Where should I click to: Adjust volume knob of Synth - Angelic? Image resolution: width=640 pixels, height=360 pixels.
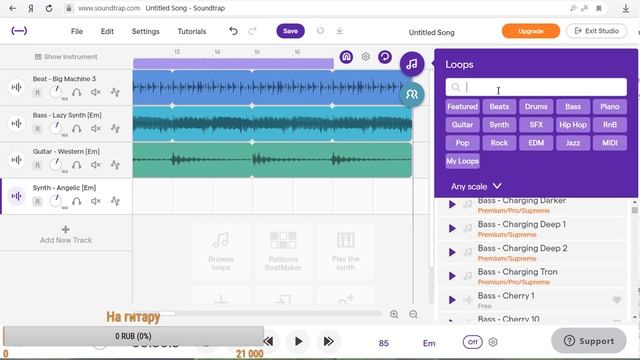[x=56, y=201]
